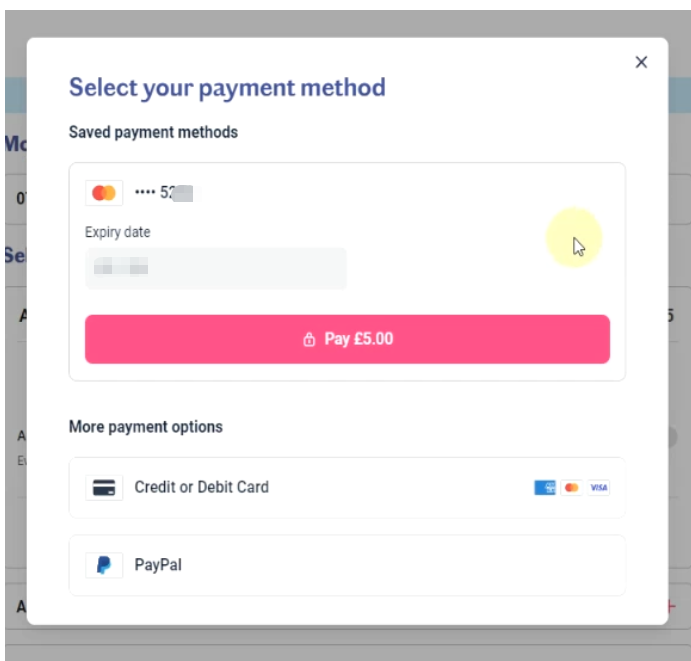Image resolution: width=691 pixels, height=661 pixels.
Task: Click the American Express logo icon
Action: (545, 487)
